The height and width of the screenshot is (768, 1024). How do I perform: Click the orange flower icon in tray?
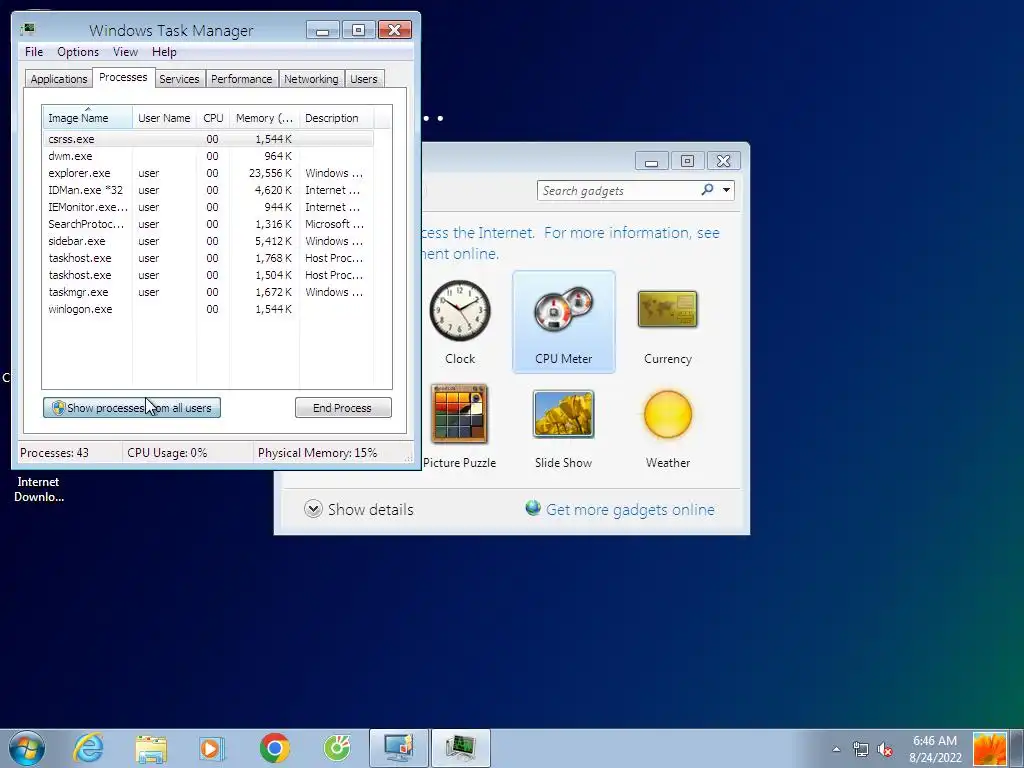[989, 748]
